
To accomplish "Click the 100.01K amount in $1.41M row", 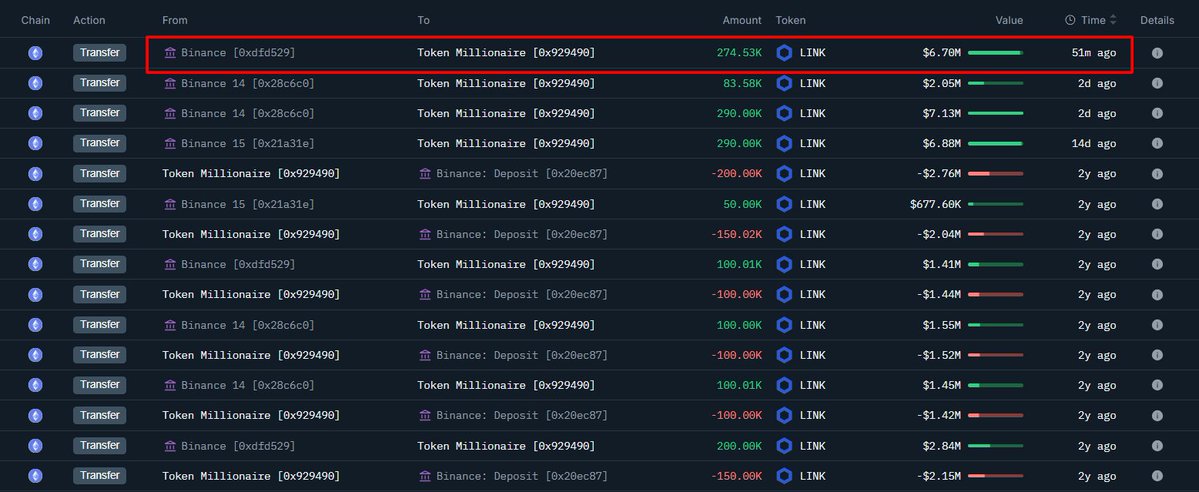I will coord(739,264).
